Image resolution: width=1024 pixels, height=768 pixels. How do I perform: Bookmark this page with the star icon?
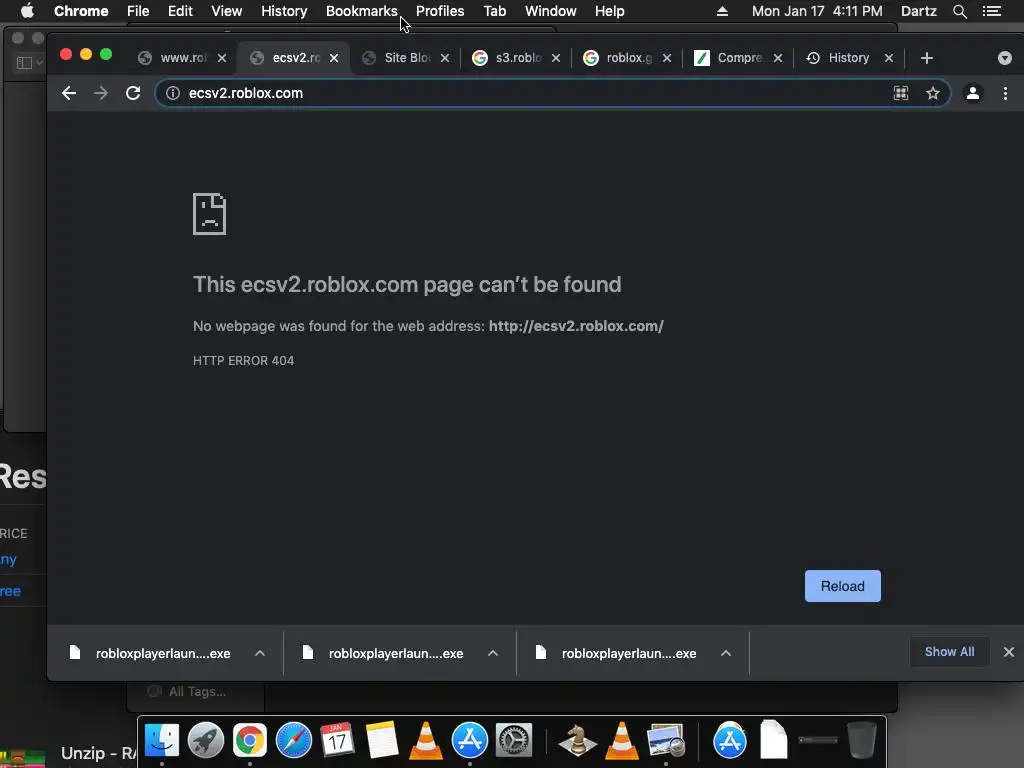click(x=933, y=93)
